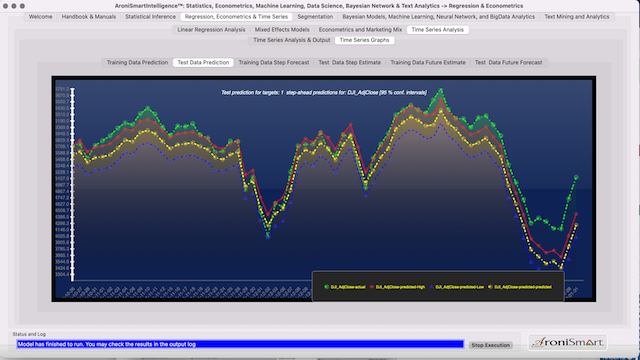Select the DJI_AdjClose-actual legend label

348,287
